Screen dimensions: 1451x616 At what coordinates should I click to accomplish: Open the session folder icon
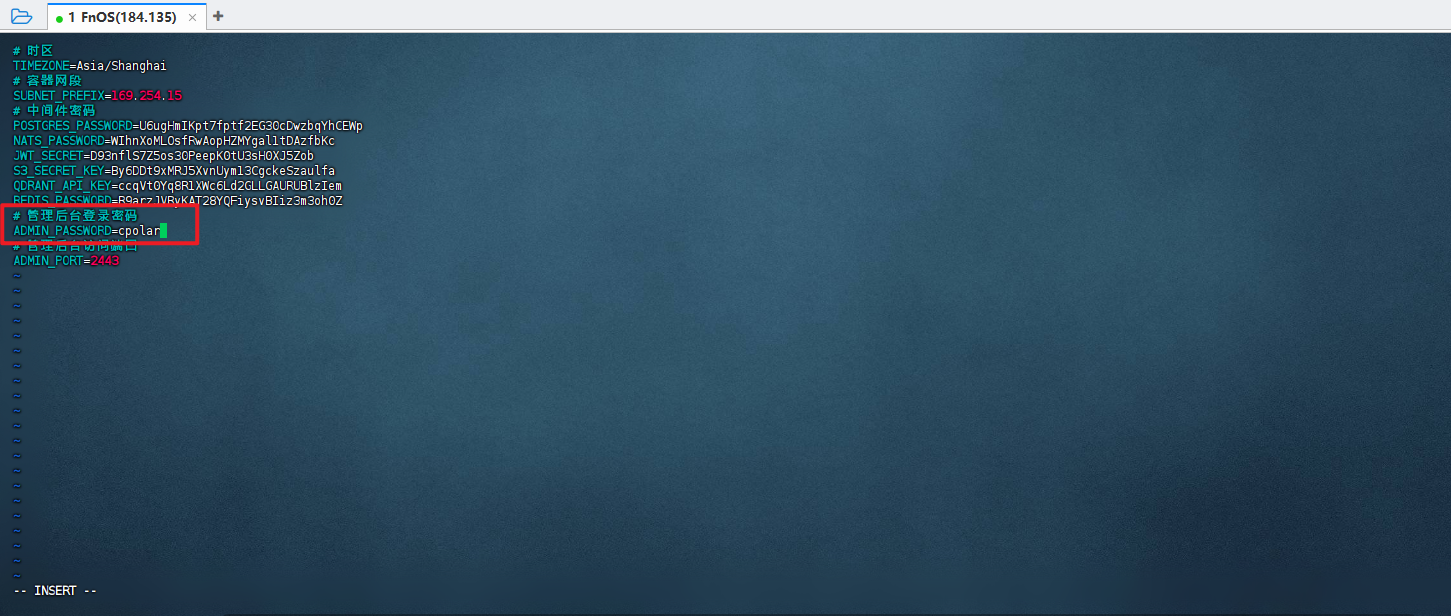21,16
